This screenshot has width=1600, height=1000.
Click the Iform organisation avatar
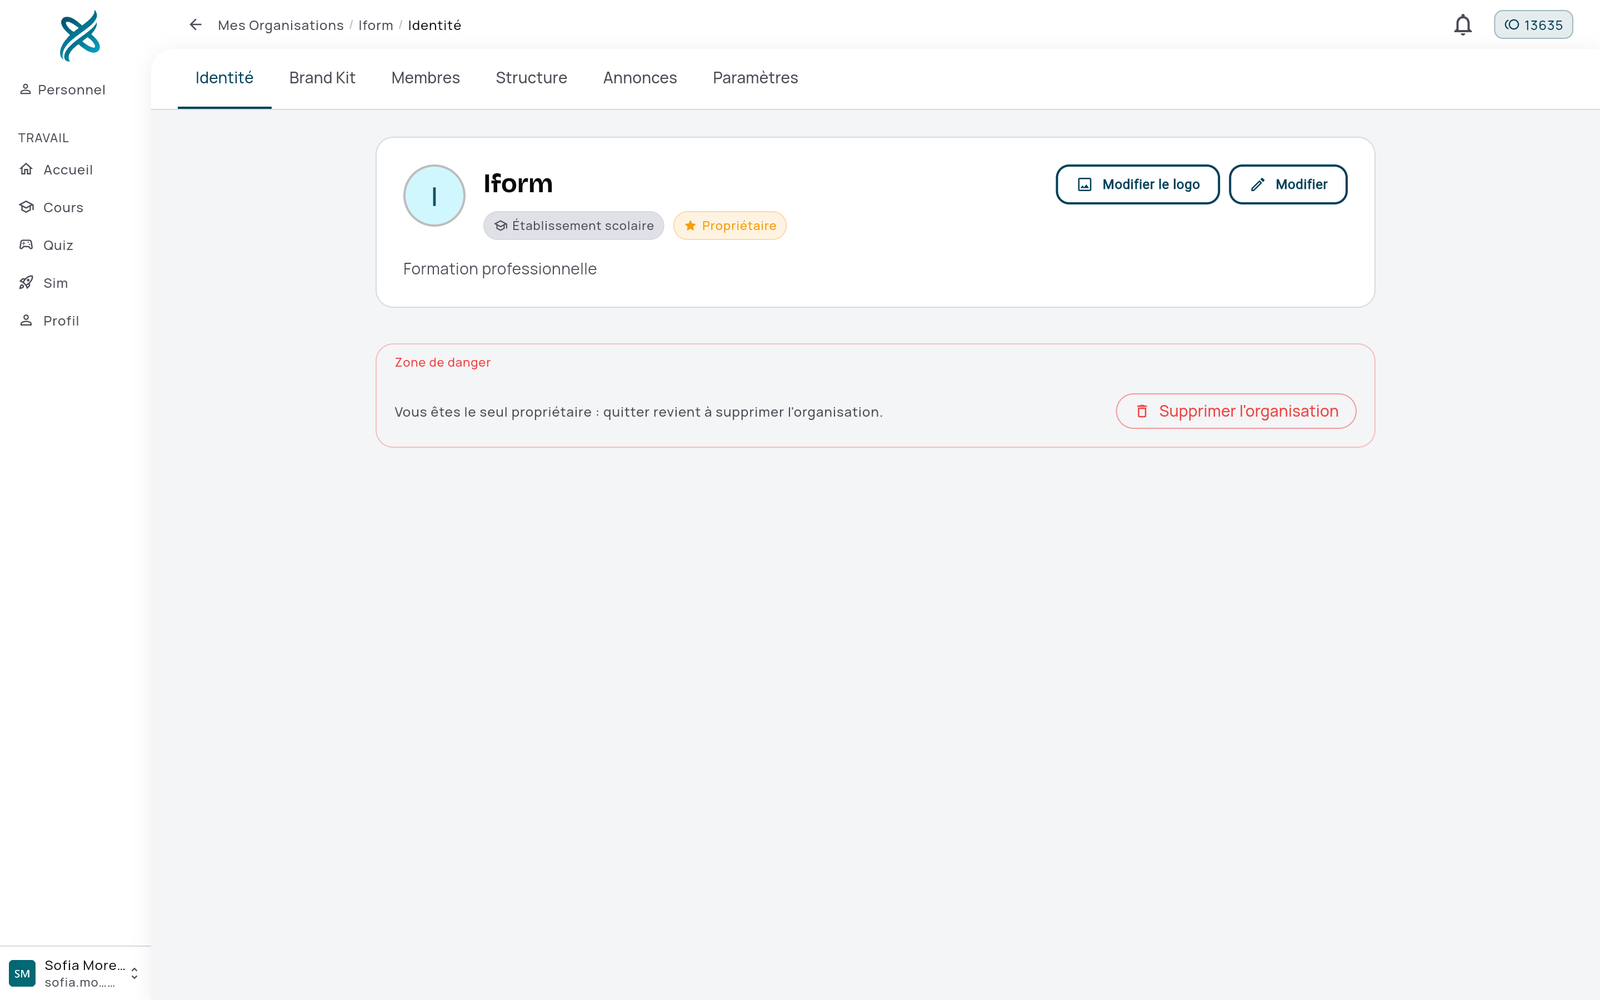pos(434,196)
